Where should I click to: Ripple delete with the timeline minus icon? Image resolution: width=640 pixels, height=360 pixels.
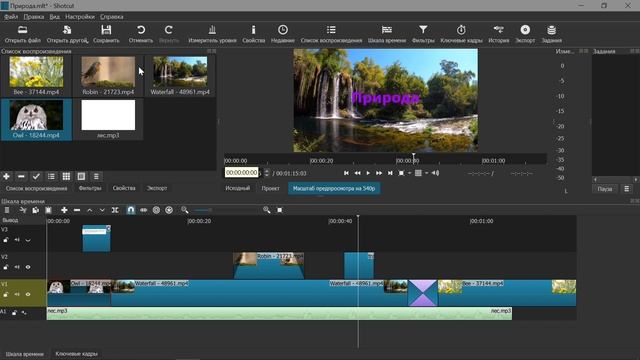[x=77, y=210]
